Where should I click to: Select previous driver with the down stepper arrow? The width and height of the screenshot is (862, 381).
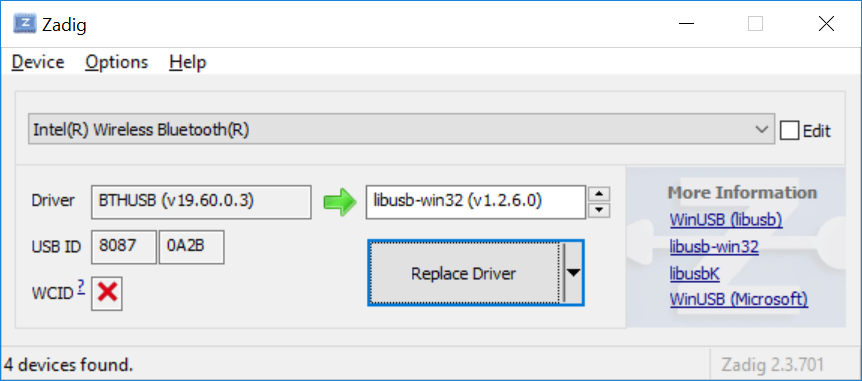(x=600, y=210)
